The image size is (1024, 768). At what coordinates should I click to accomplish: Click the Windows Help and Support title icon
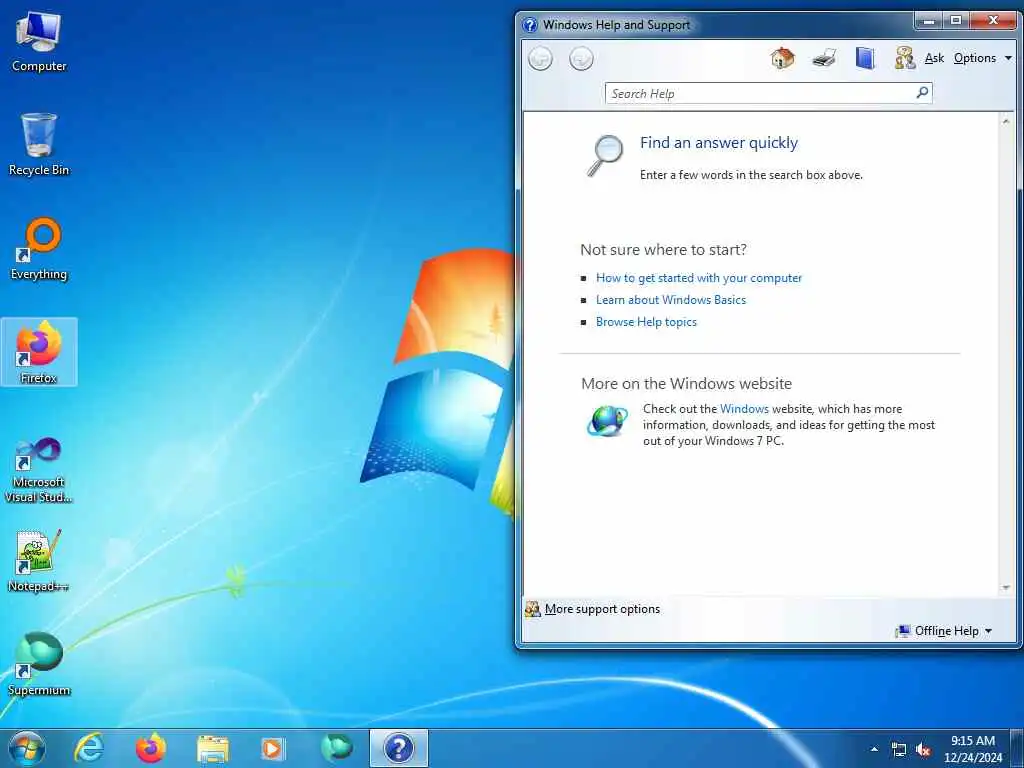click(x=530, y=25)
